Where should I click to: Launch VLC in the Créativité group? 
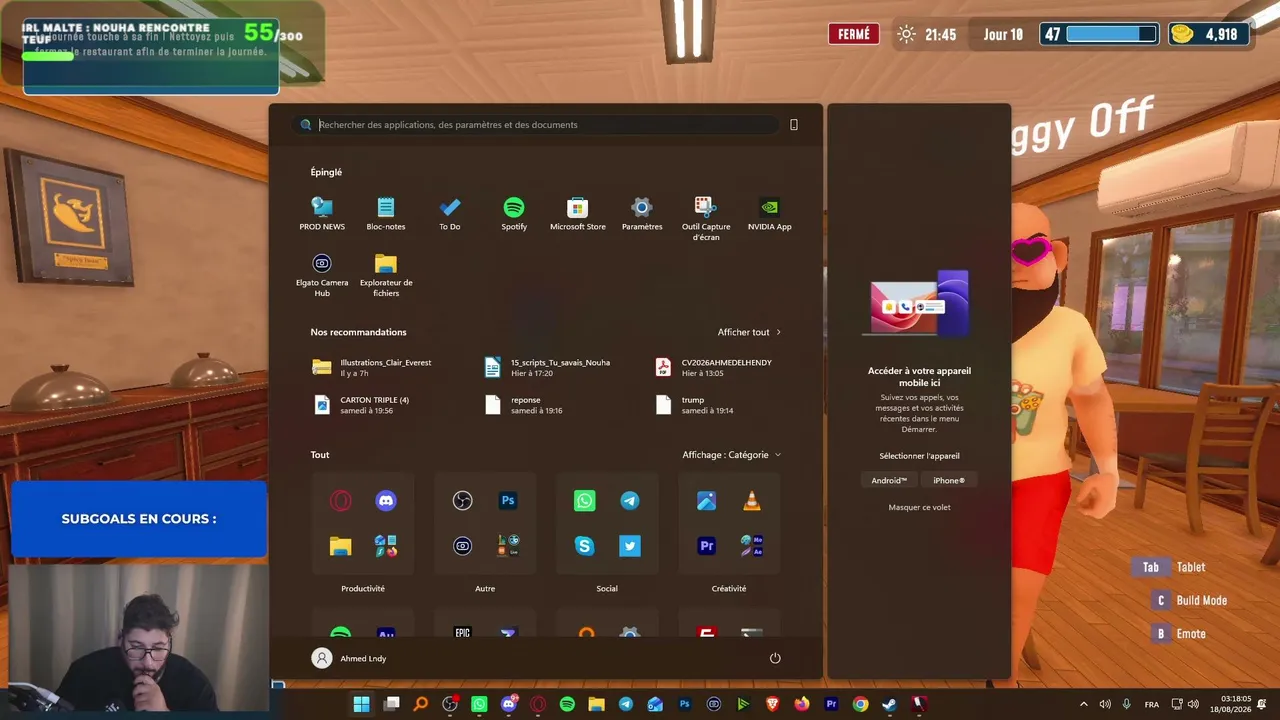(x=752, y=501)
